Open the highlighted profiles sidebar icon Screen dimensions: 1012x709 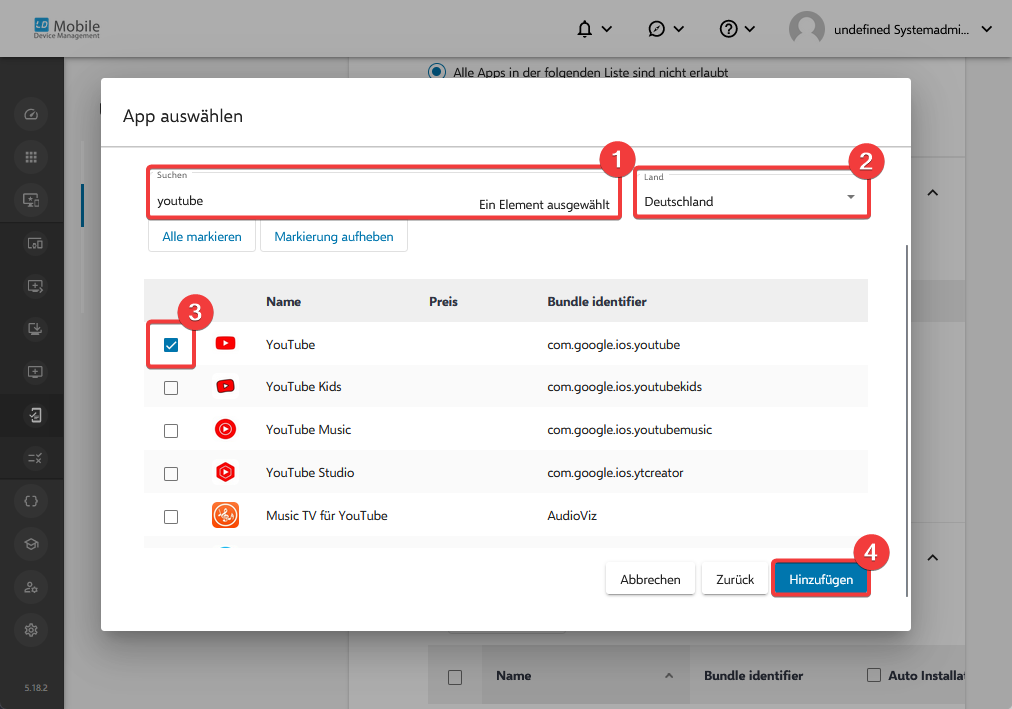click(35, 415)
